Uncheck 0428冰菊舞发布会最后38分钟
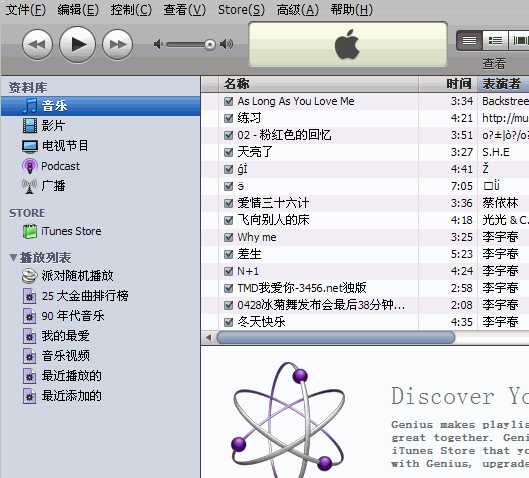Image resolution: width=529 pixels, height=478 pixels. click(229, 305)
